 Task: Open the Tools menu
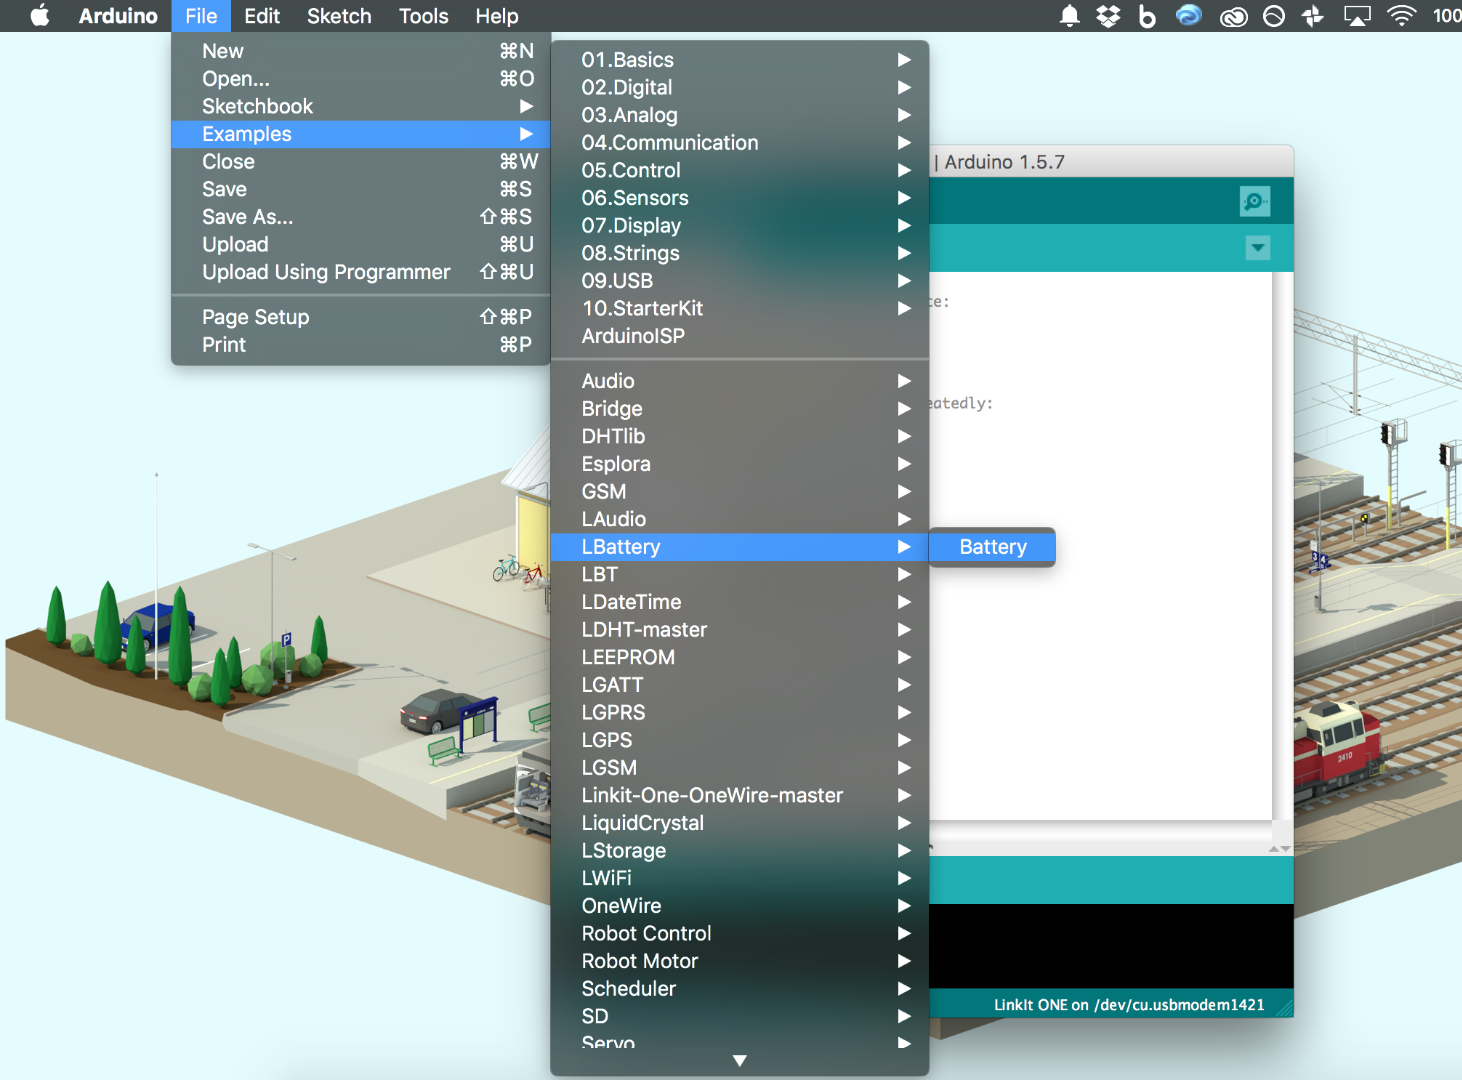(x=423, y=16)
